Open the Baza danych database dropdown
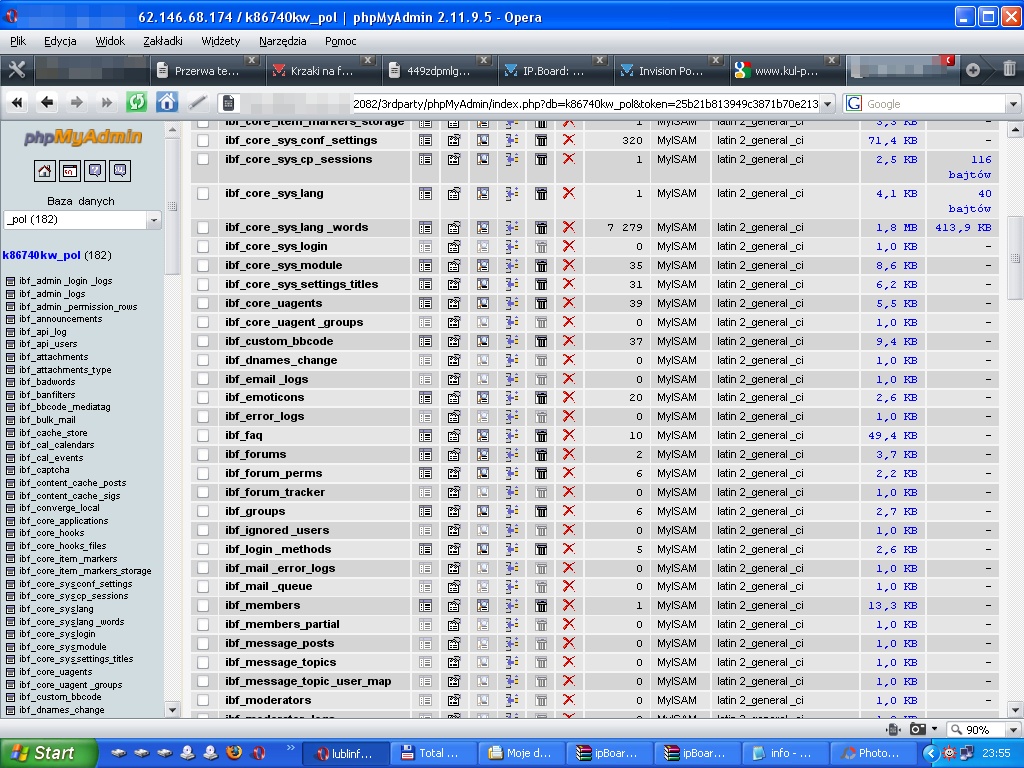The image size is (1024, 768). tap(82, 220)
